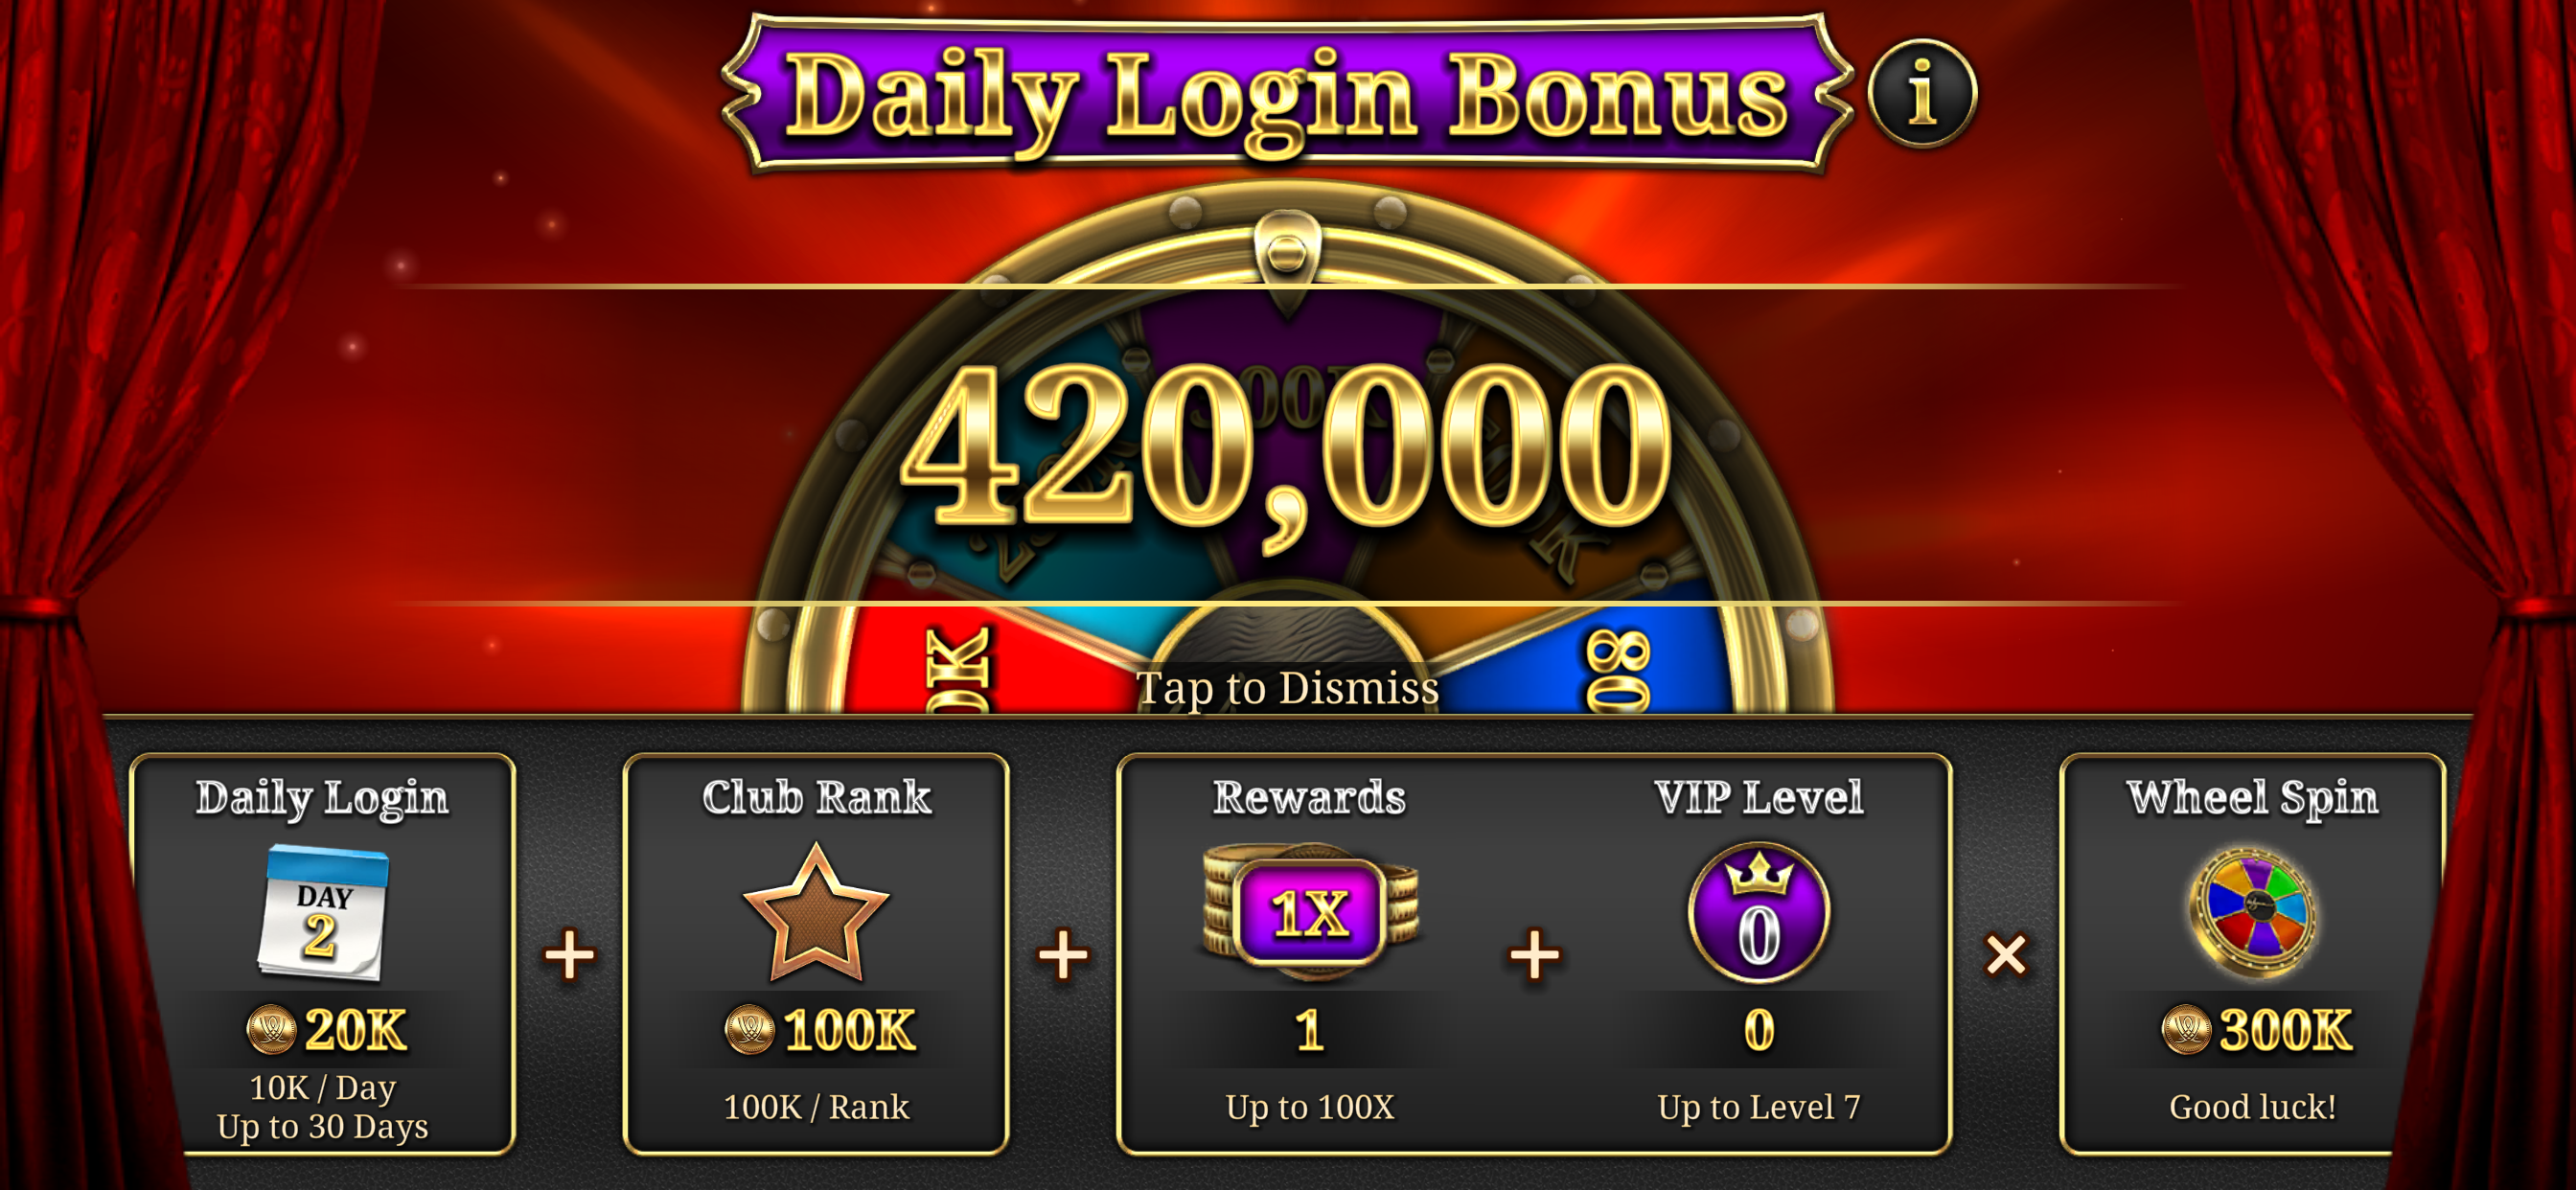Click the coin icon next to 100K
2576x1190 pixels.
coord(749,1029)
